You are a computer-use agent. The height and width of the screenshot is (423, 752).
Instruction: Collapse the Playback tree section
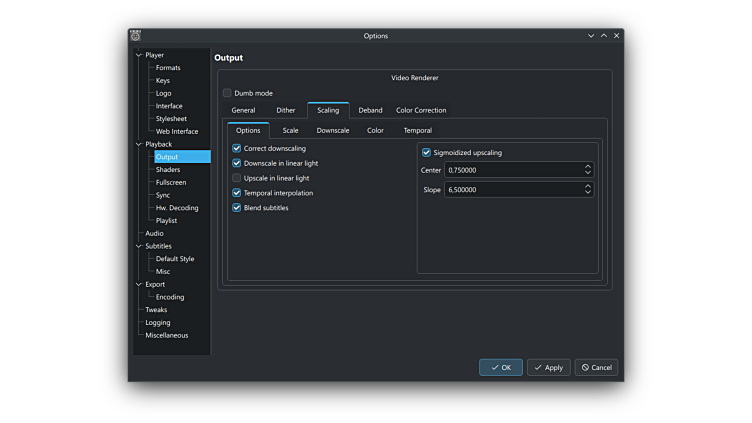(x=139, y=144)
